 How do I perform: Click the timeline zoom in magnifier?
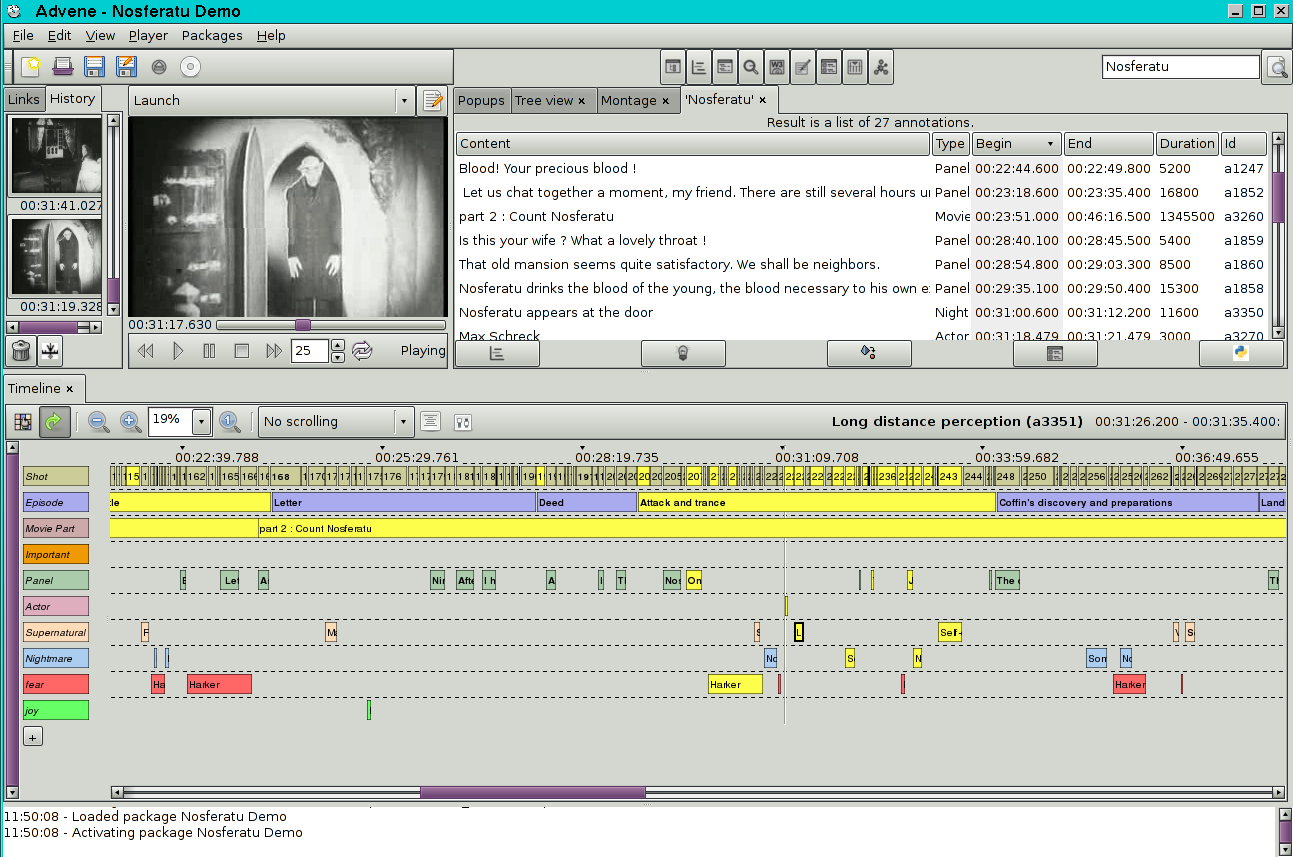coord(130,422)
